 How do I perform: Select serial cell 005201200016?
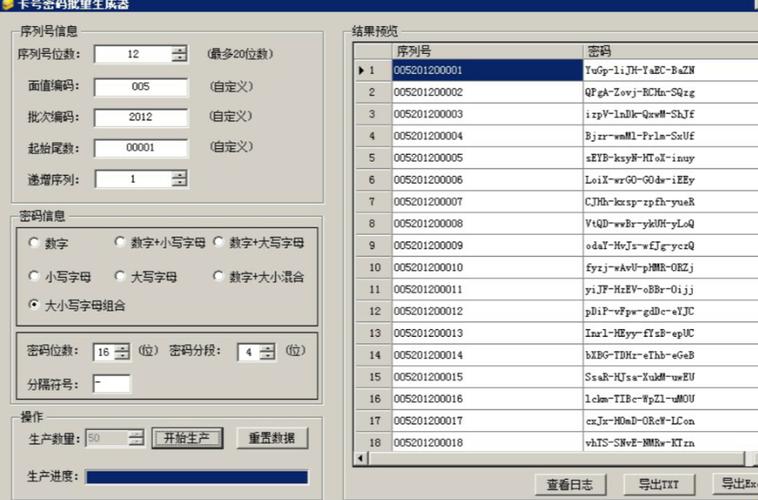(487, 399)
